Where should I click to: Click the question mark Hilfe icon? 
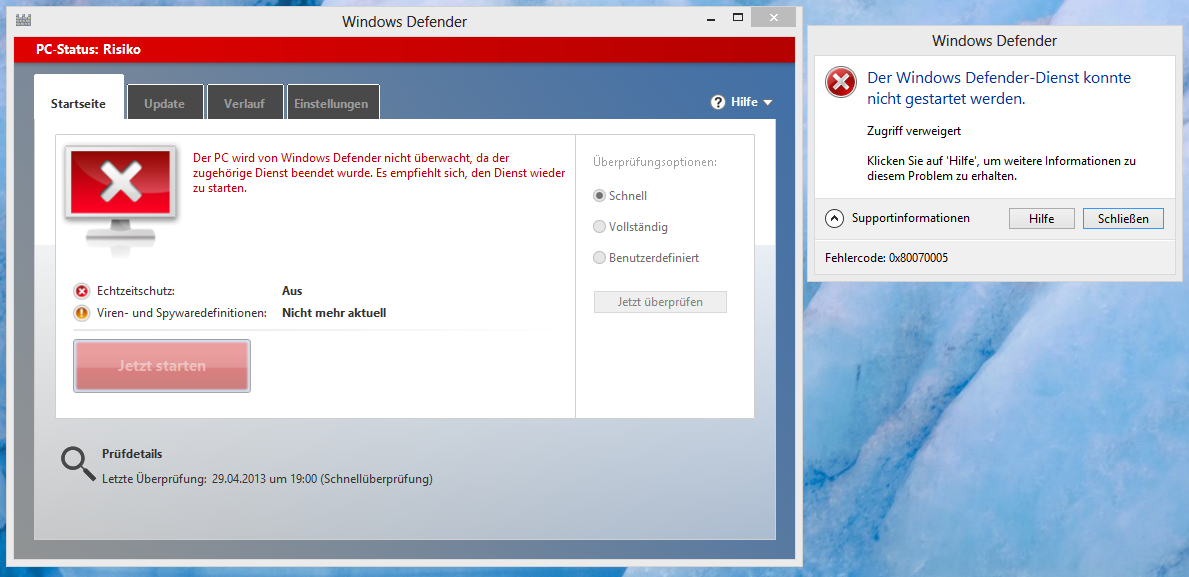(x=718, y=102)
